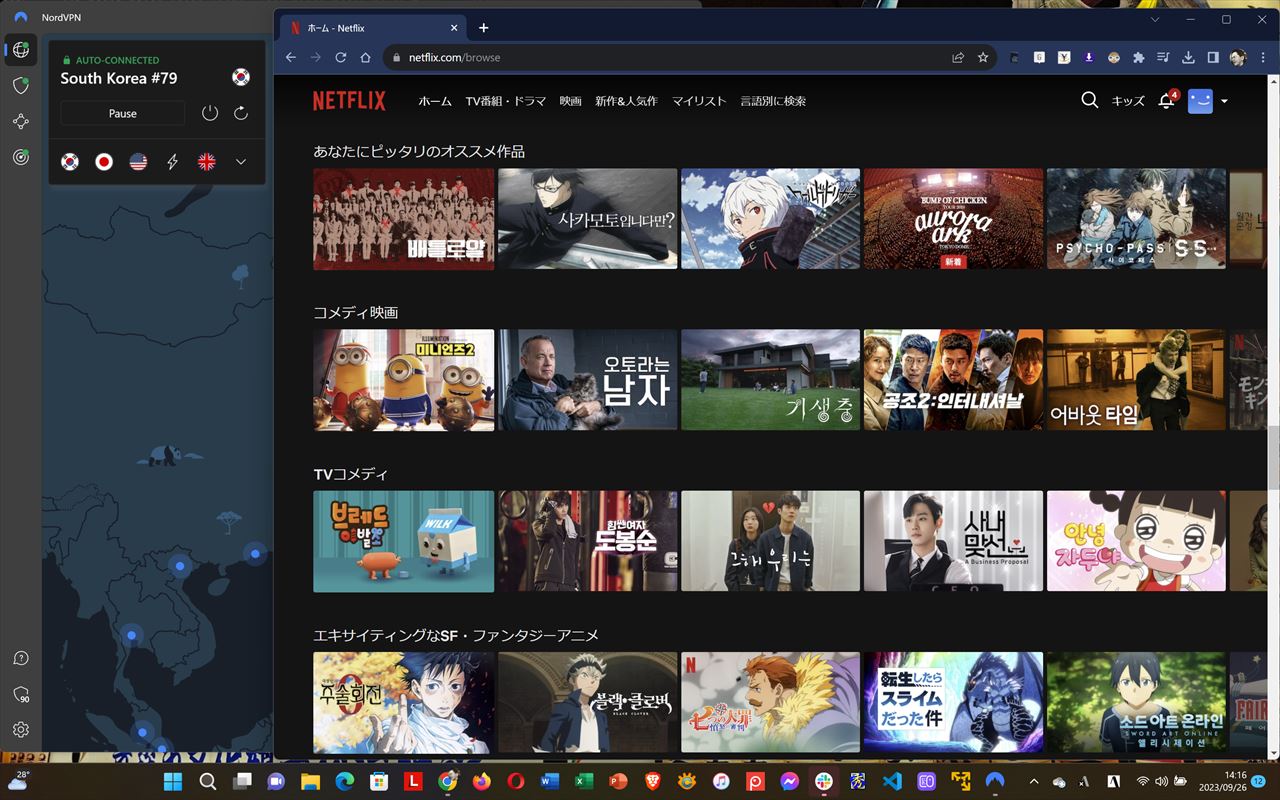Open the Chrome three-dot menu

pyautogui.click(x=1263, y=57)
